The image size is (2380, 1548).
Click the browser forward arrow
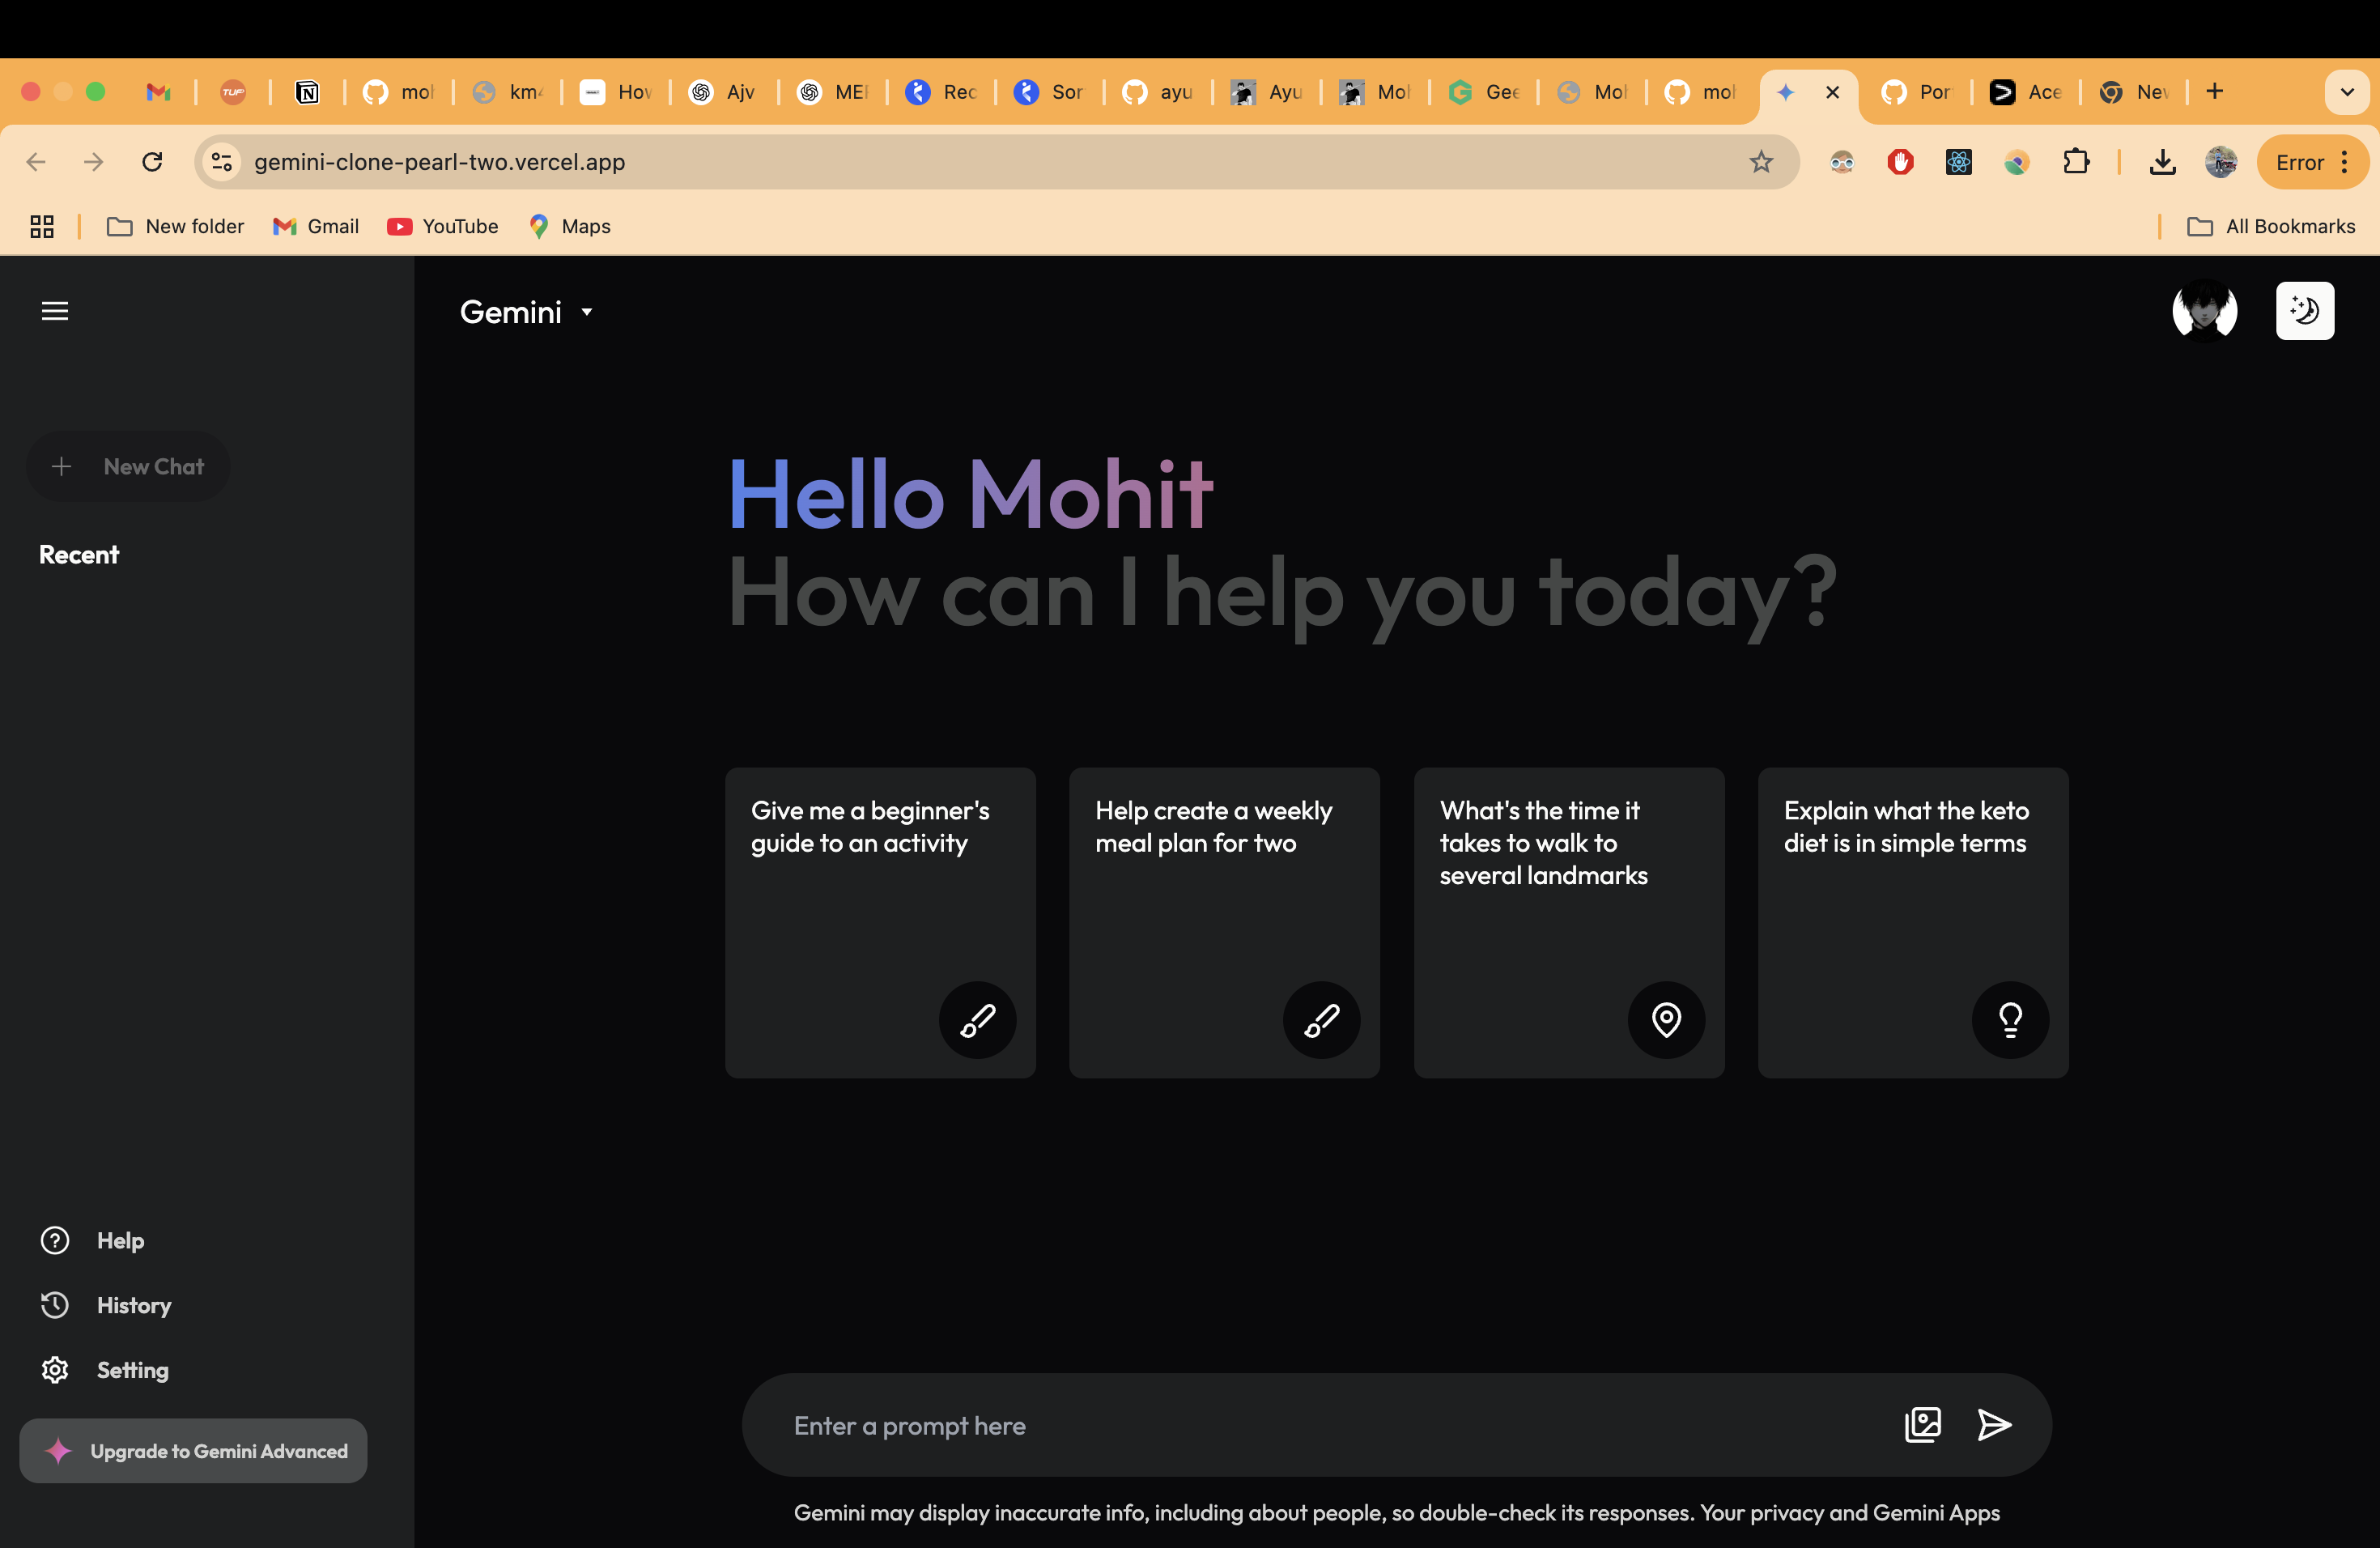[x=94, y=162]
